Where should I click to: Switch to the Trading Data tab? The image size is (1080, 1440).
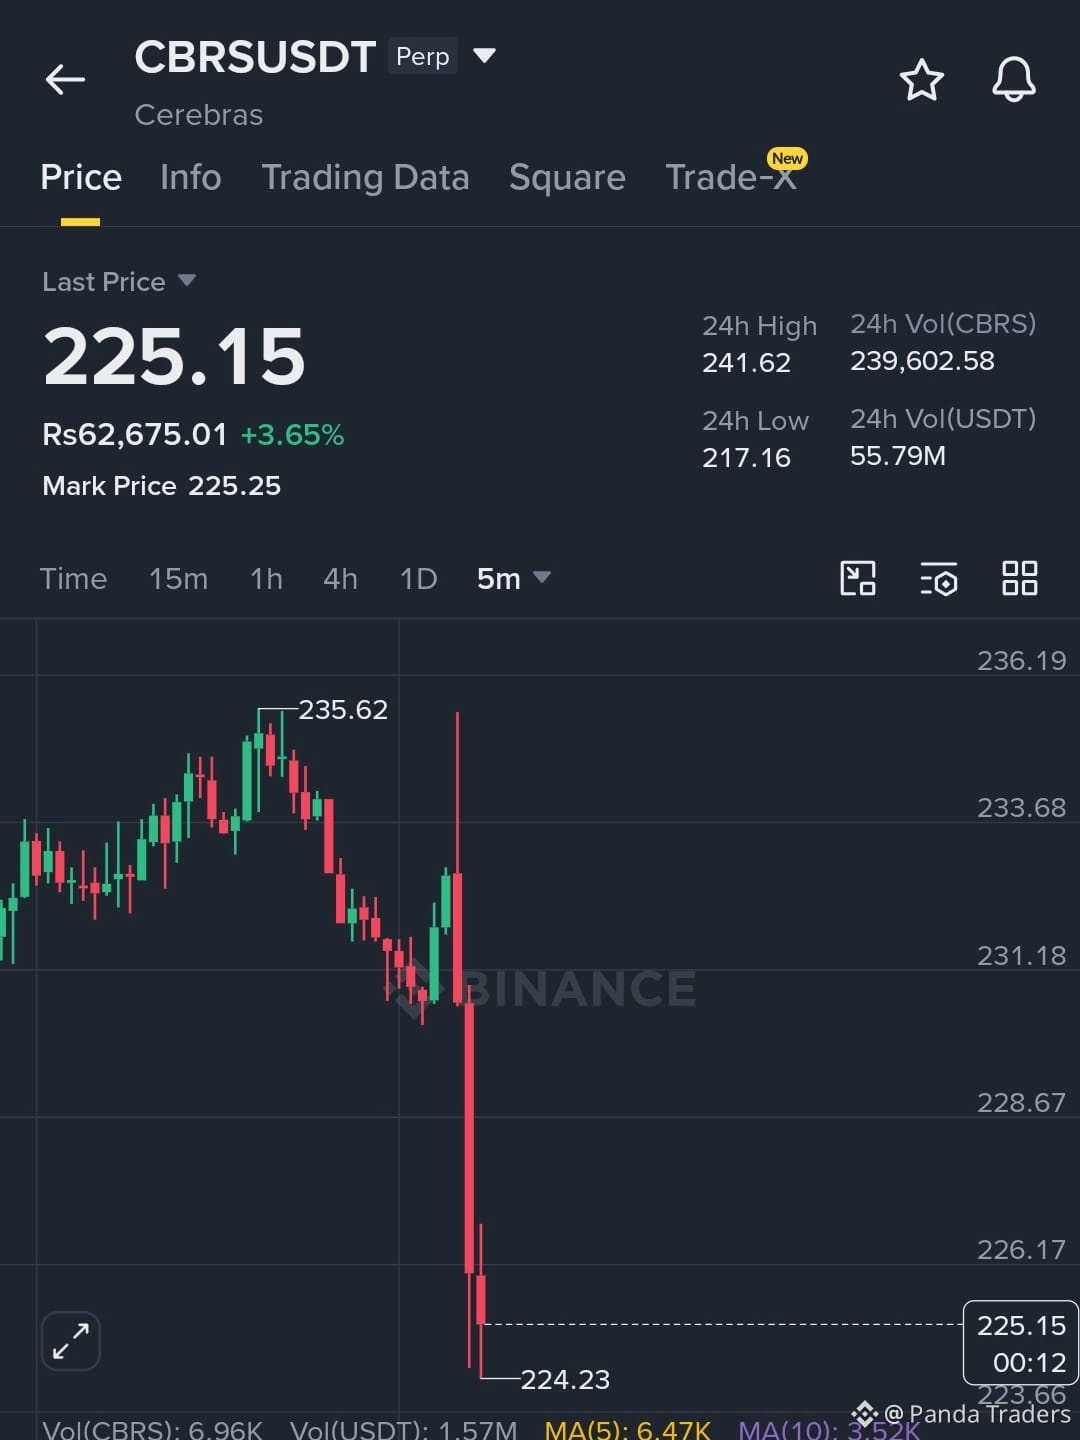[x=365, y=177]
